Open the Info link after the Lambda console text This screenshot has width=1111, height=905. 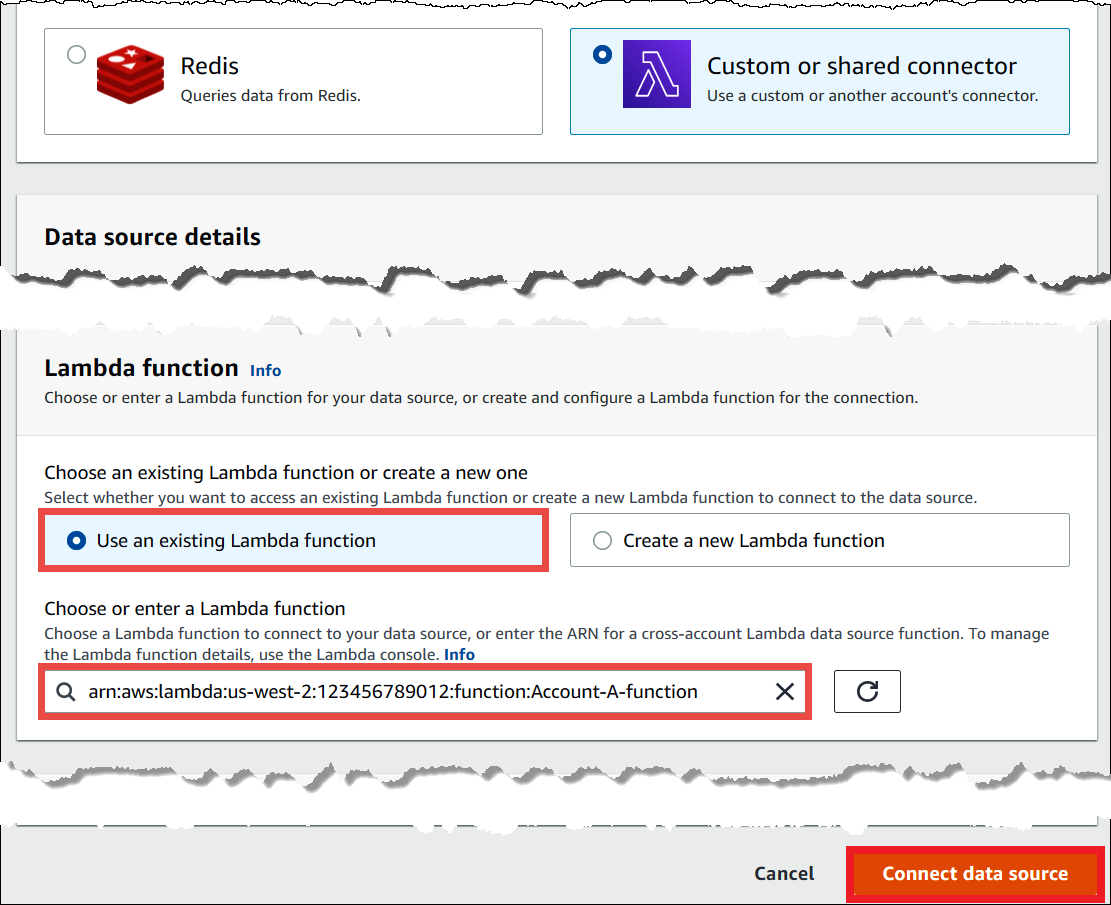459,654
